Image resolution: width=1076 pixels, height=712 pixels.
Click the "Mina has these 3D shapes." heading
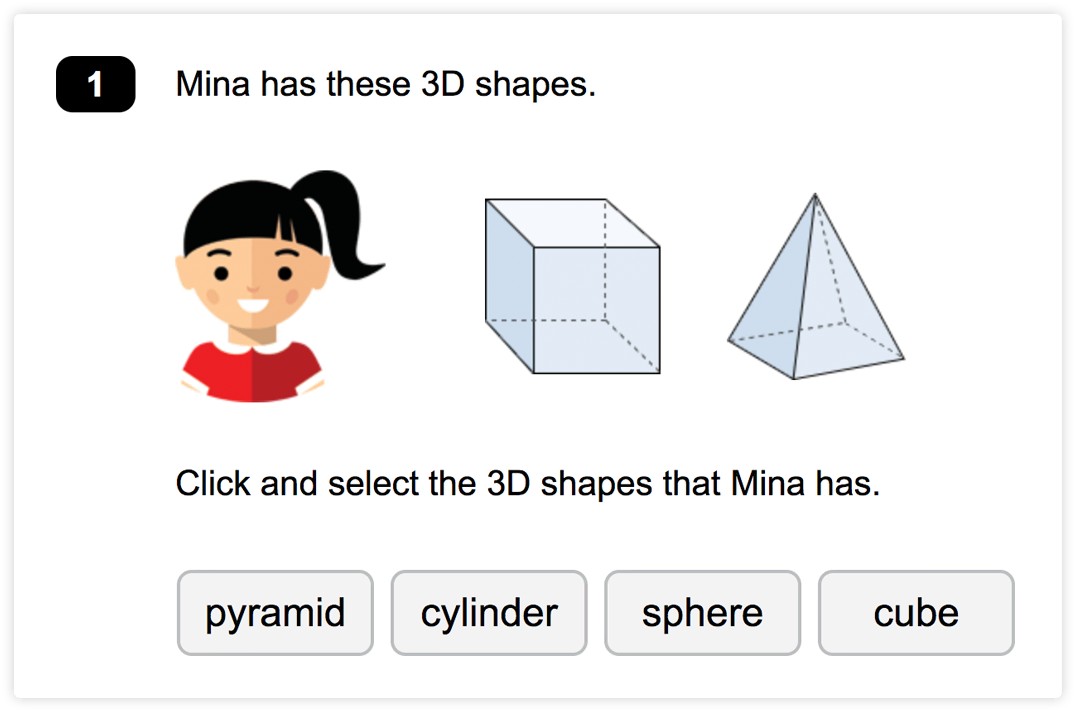(386, 85)
